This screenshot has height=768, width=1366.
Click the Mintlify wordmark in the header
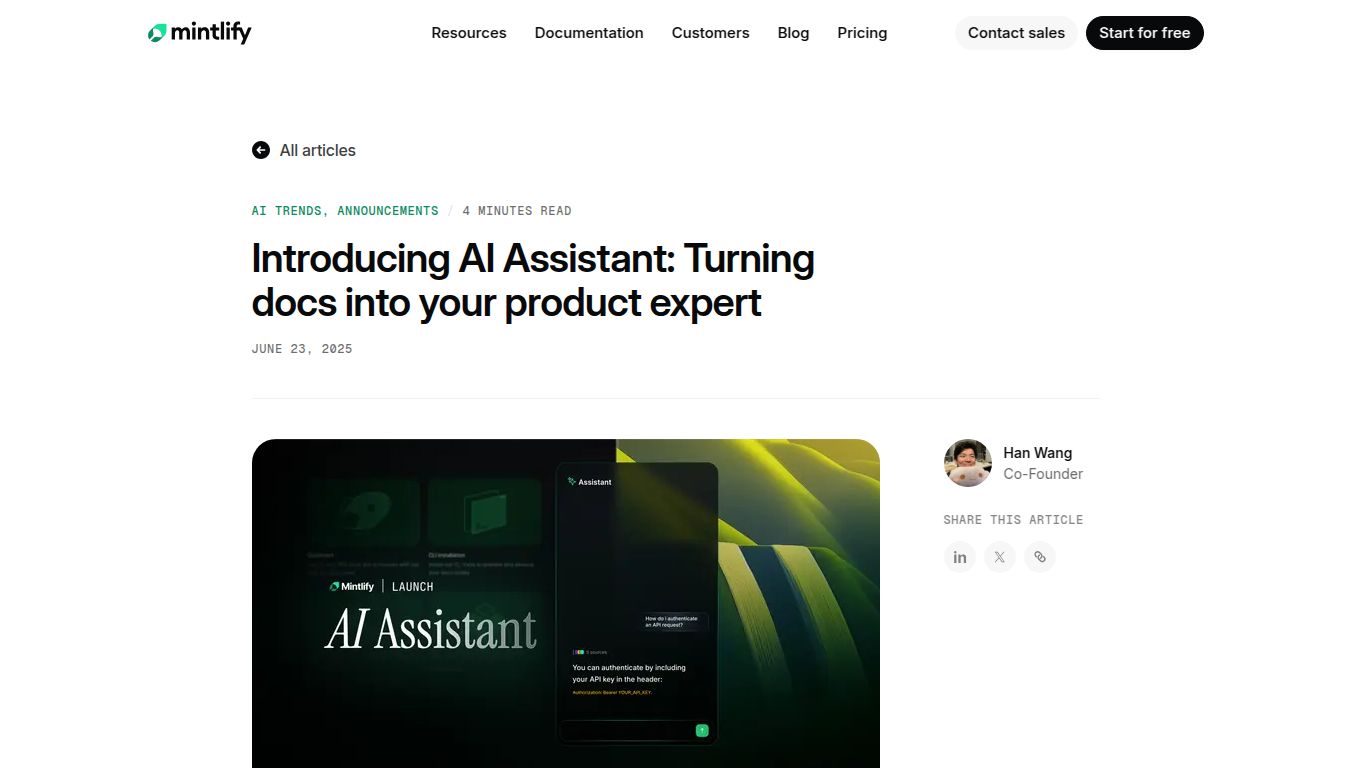click(210, 32)
